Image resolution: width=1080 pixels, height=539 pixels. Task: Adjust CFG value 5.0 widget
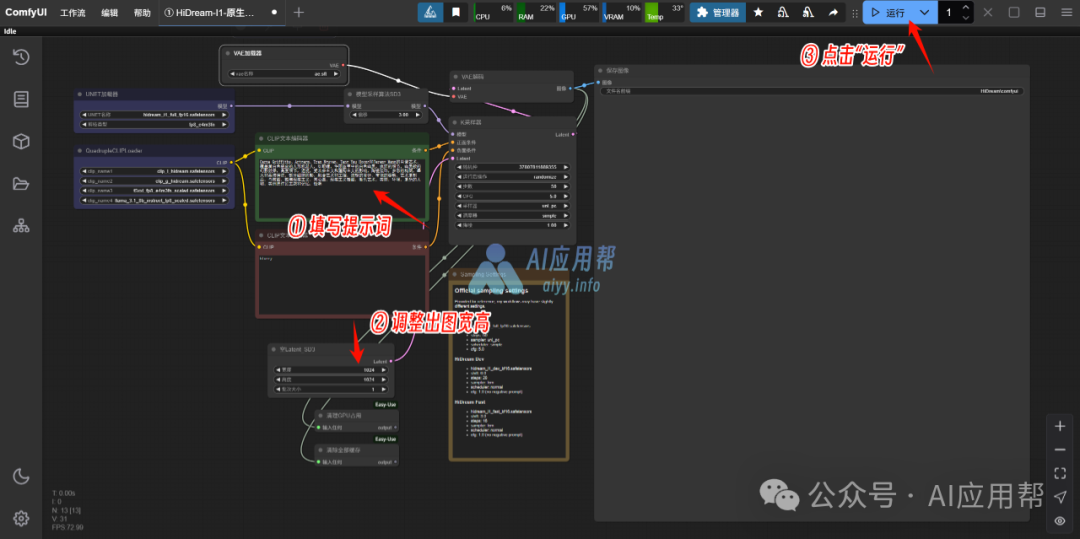pos(512,196)
